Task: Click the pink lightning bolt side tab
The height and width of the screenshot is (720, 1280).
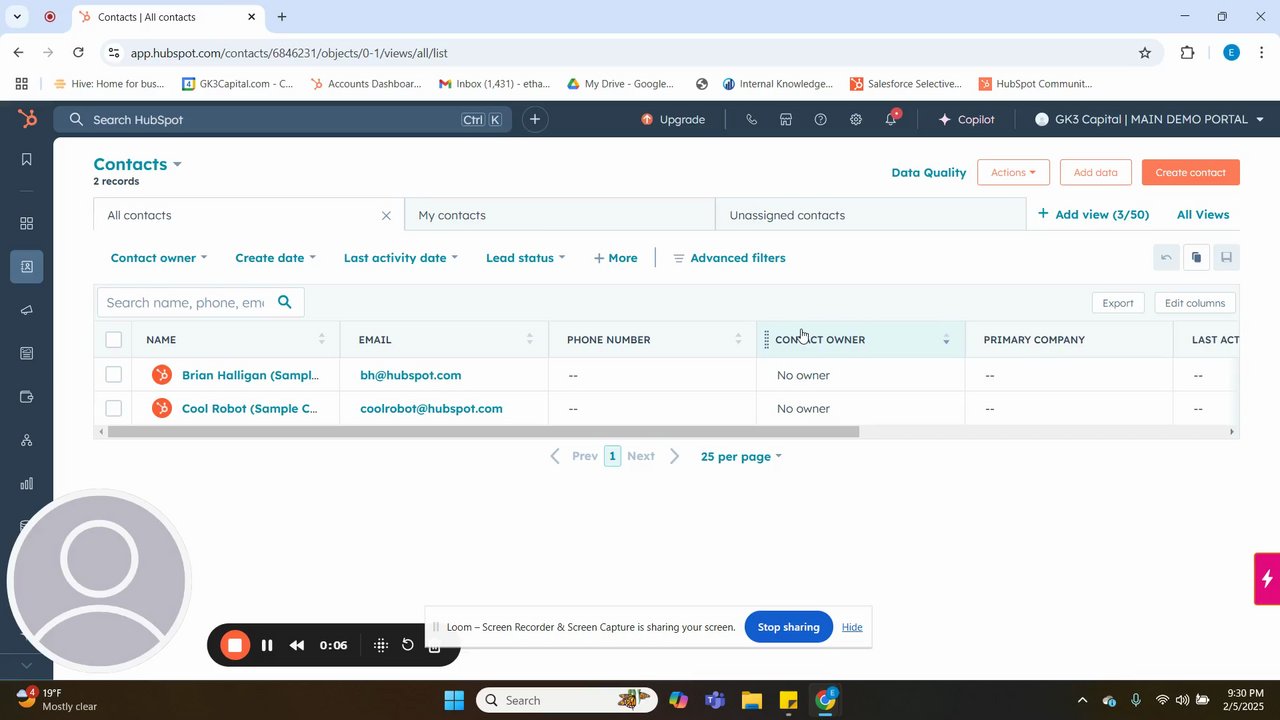Action: (x=1267, y=579)
